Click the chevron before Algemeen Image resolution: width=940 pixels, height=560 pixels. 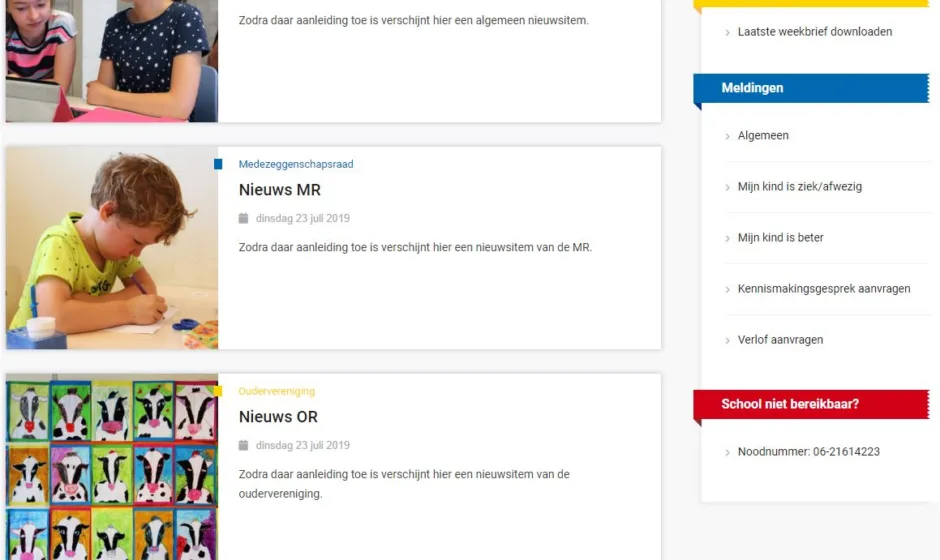coord(727,136)
